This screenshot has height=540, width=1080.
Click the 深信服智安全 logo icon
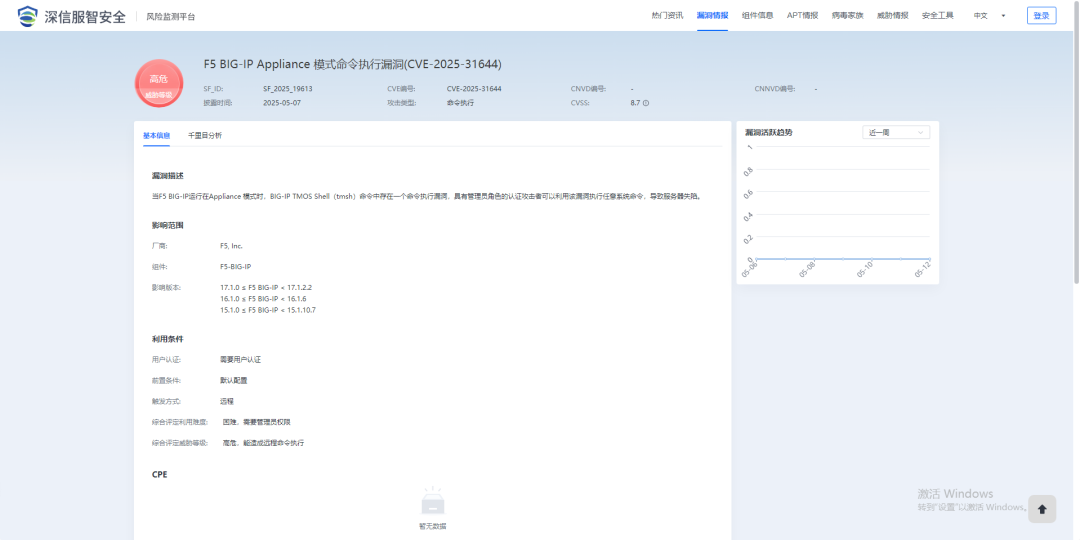pos(29,16)
